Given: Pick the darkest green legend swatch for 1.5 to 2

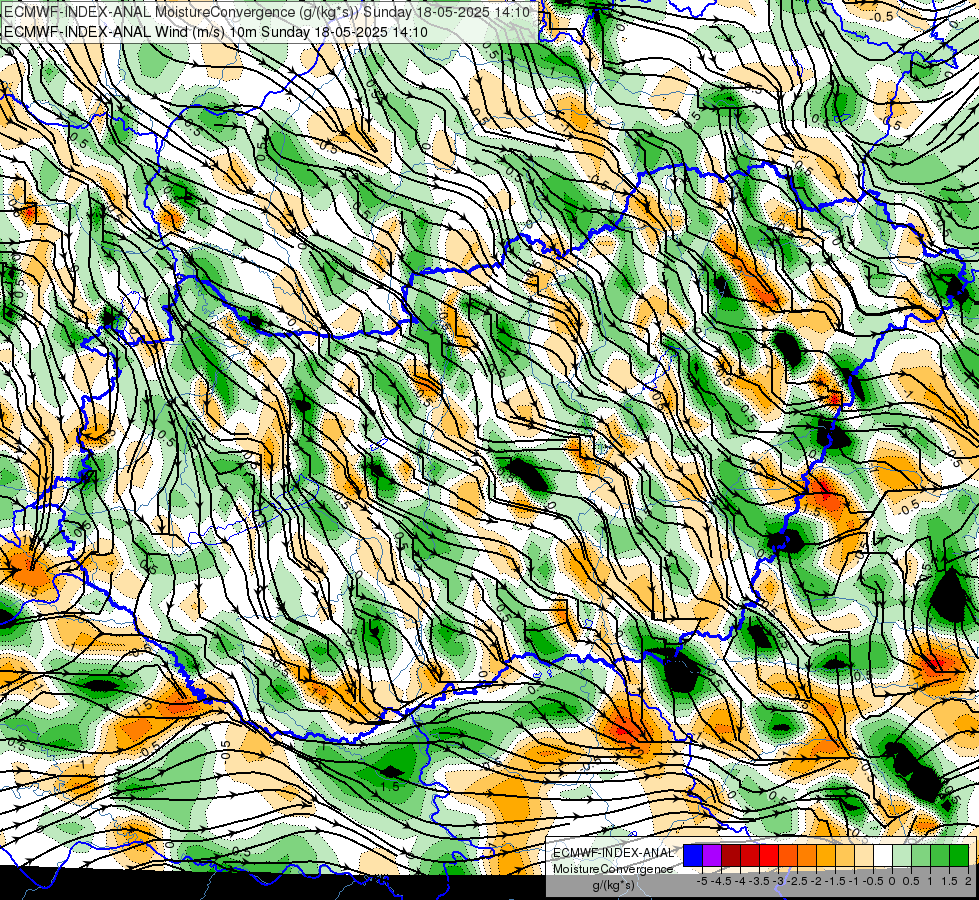Looking at the screenshot, I should [959, 855].
